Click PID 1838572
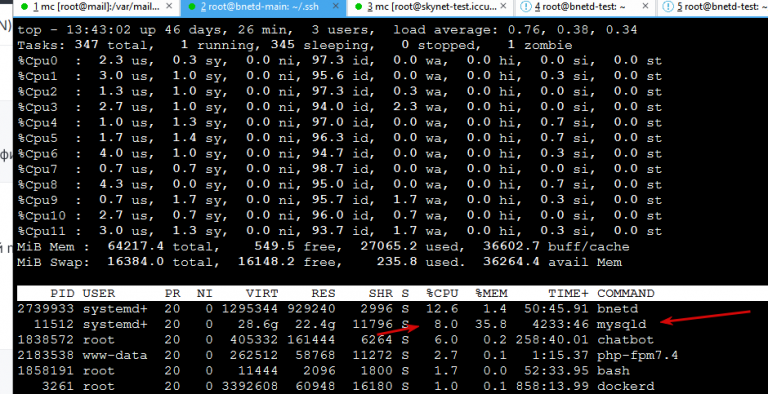Screen dimensions: 768x394 coord(46,340)
